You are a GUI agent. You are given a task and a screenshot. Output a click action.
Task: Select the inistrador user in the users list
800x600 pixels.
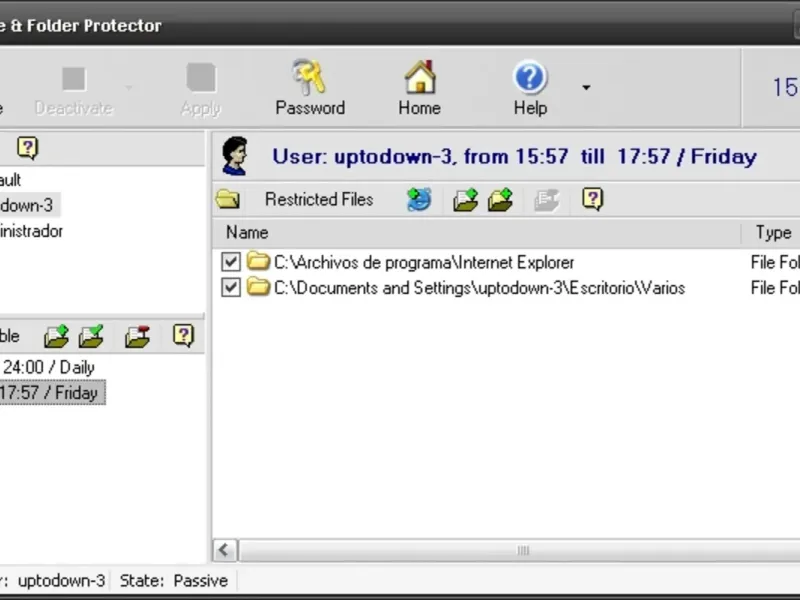[x=32, y=231]
